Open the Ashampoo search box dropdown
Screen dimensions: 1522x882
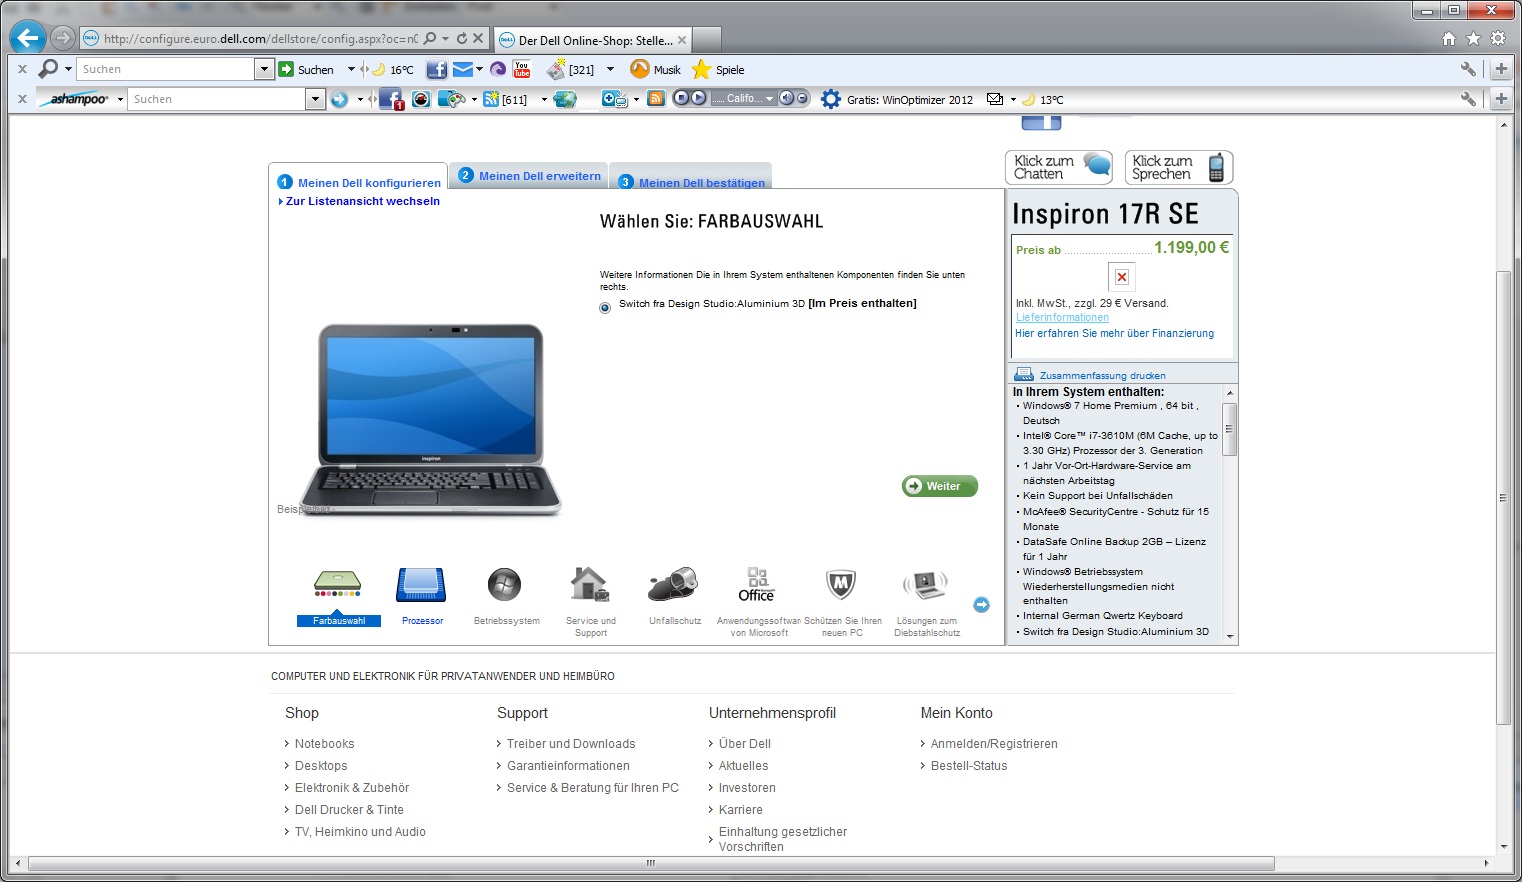click(x=315, y=99)
